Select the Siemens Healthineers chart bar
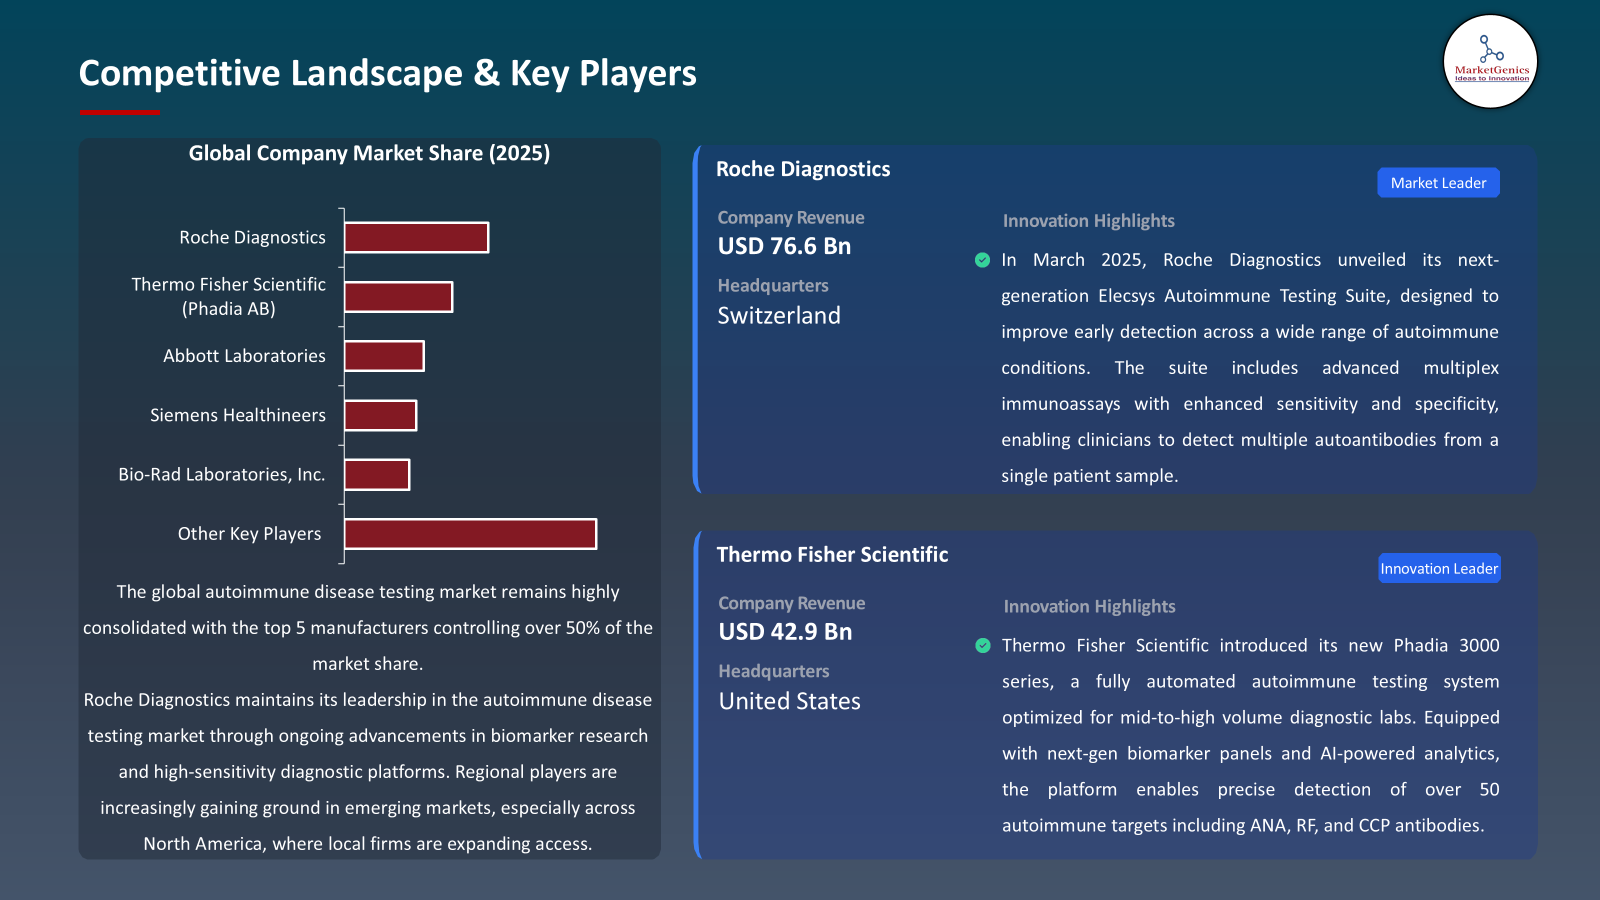Screen dimensions: 1600x900 (x=380, y=415)
